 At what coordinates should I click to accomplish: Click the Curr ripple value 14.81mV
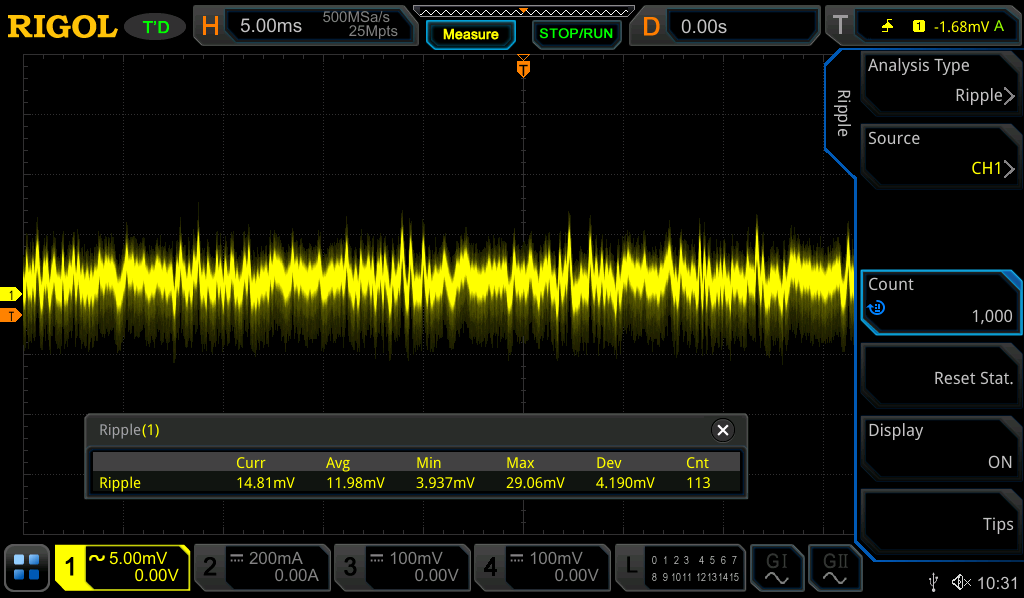tap(265, 483)
